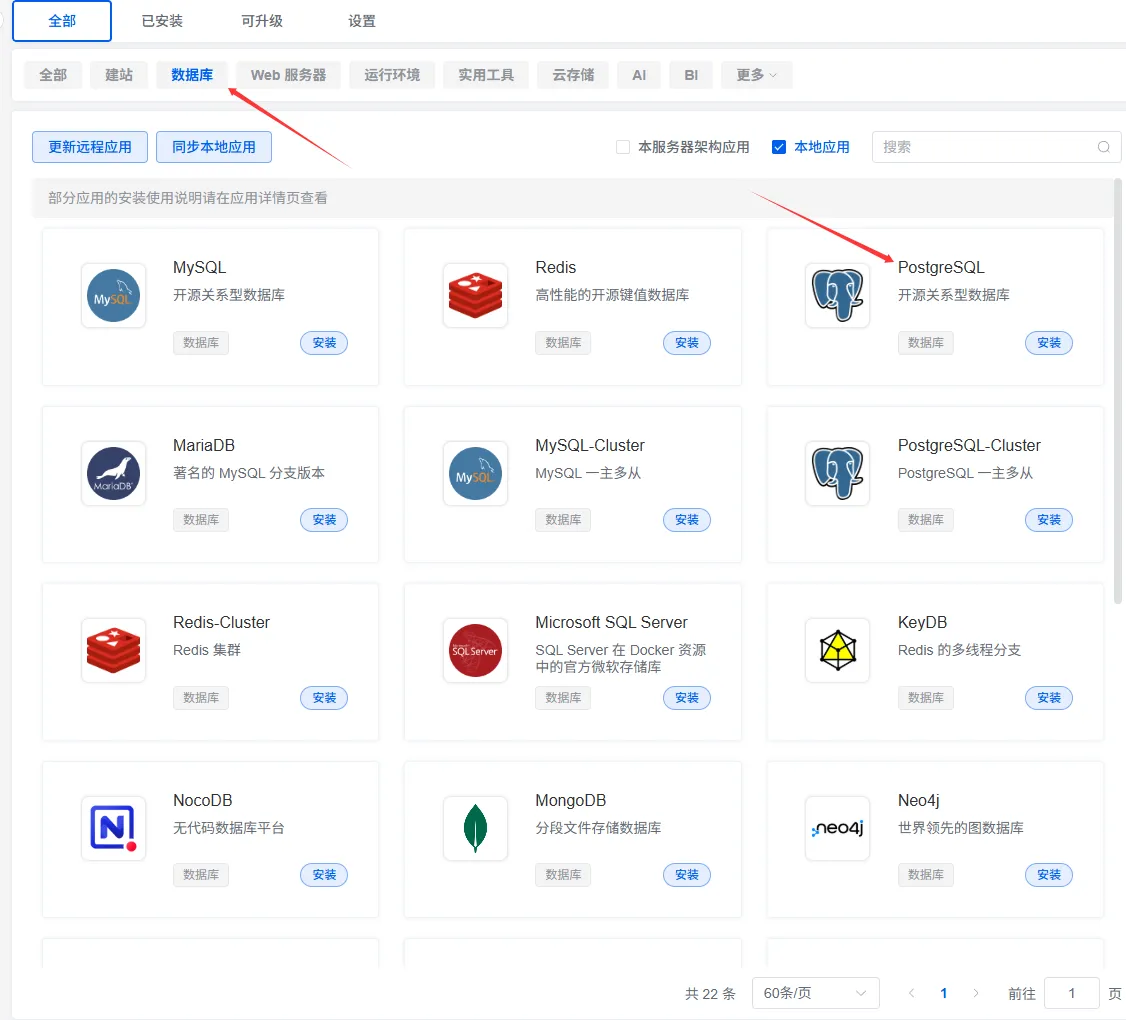Switch to the 已安装 tab
The width and height of the screenshot is (1126, 1020).
pyautogui.click(x=162, y=21)
